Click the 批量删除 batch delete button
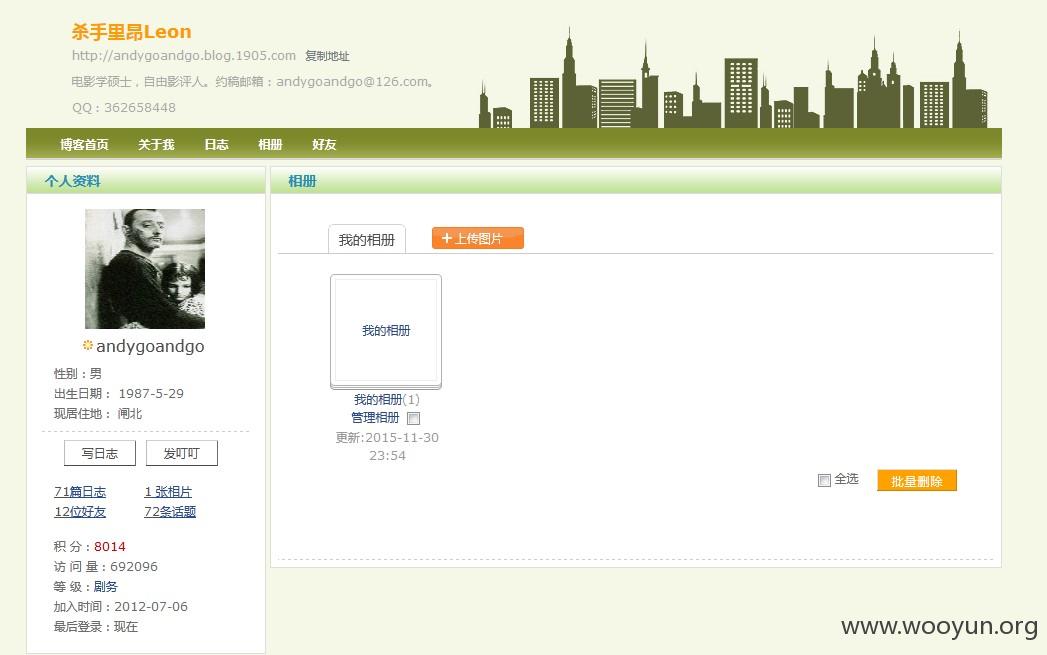This screenshot has width=1047, height=655. point(917,481)
